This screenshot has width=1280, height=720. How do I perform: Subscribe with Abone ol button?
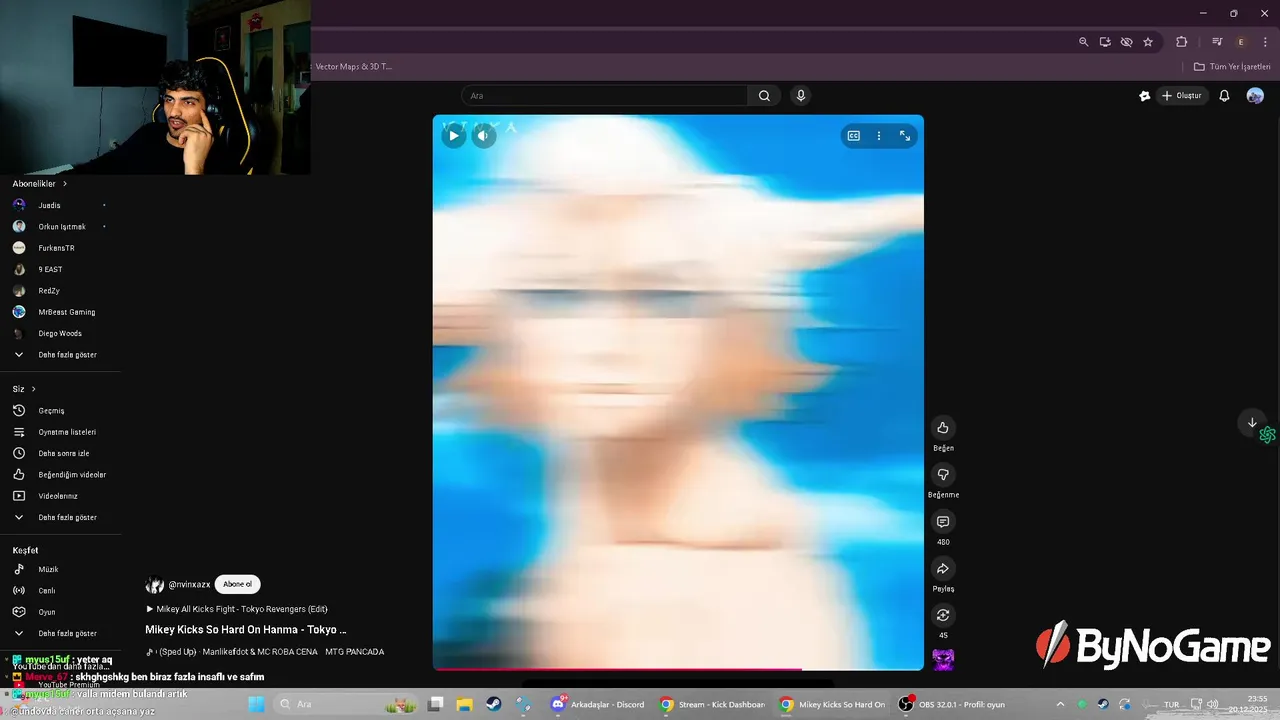[237, 584]
